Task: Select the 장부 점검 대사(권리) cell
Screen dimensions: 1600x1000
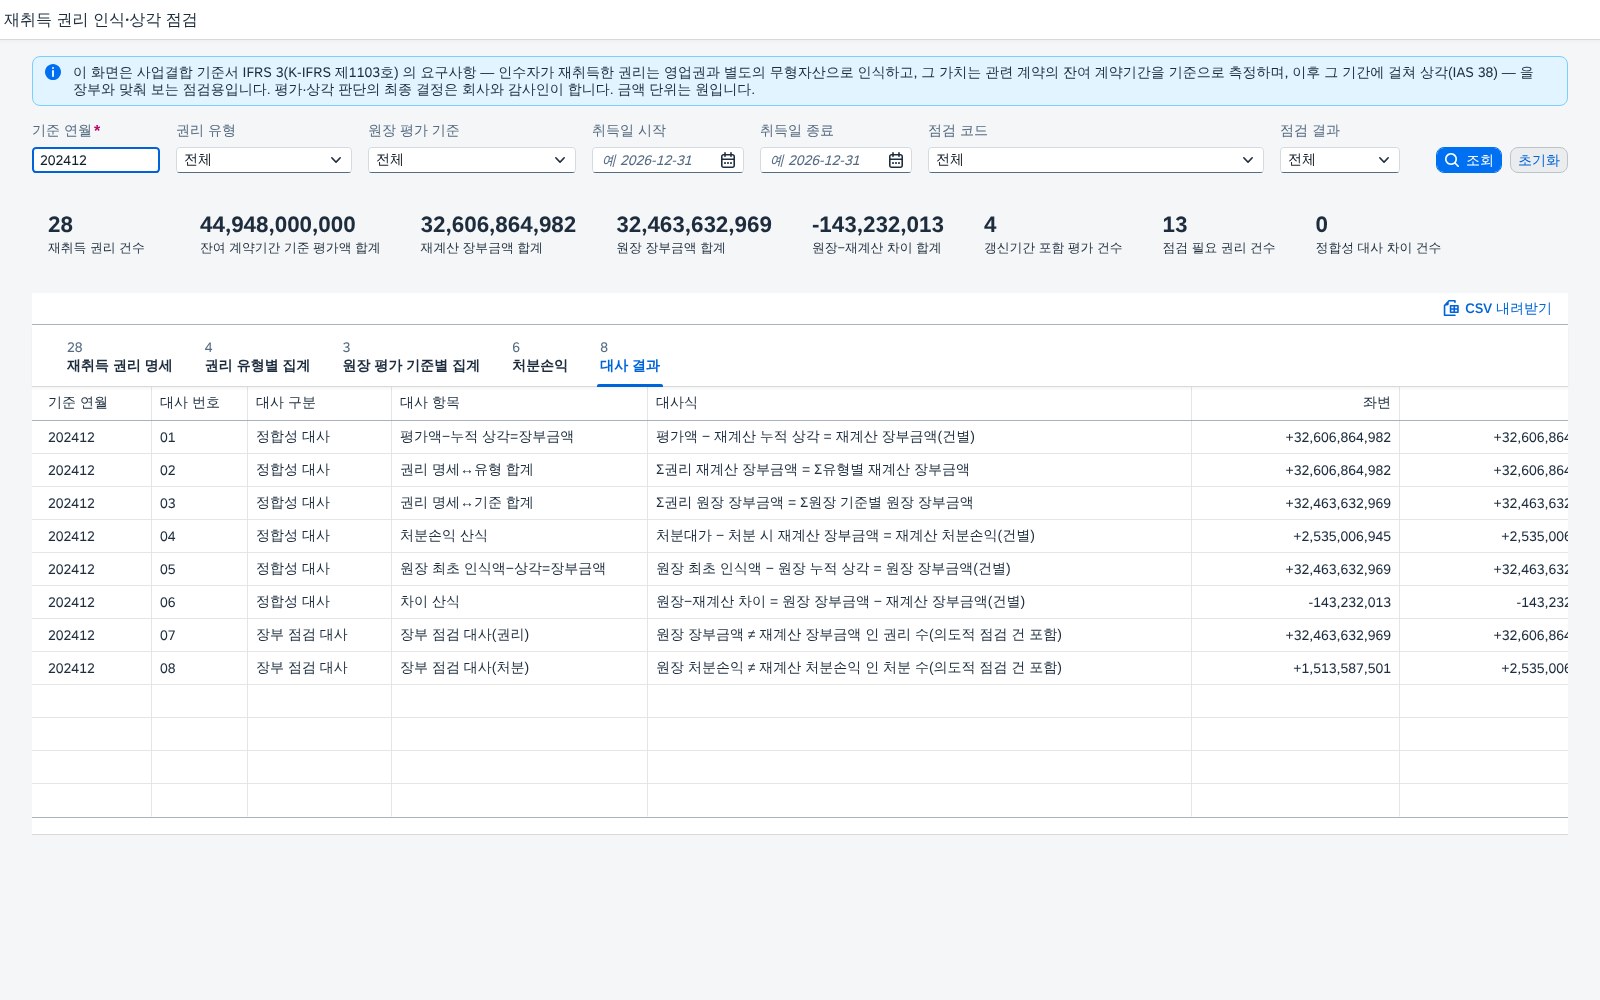Action: point(520,635)
